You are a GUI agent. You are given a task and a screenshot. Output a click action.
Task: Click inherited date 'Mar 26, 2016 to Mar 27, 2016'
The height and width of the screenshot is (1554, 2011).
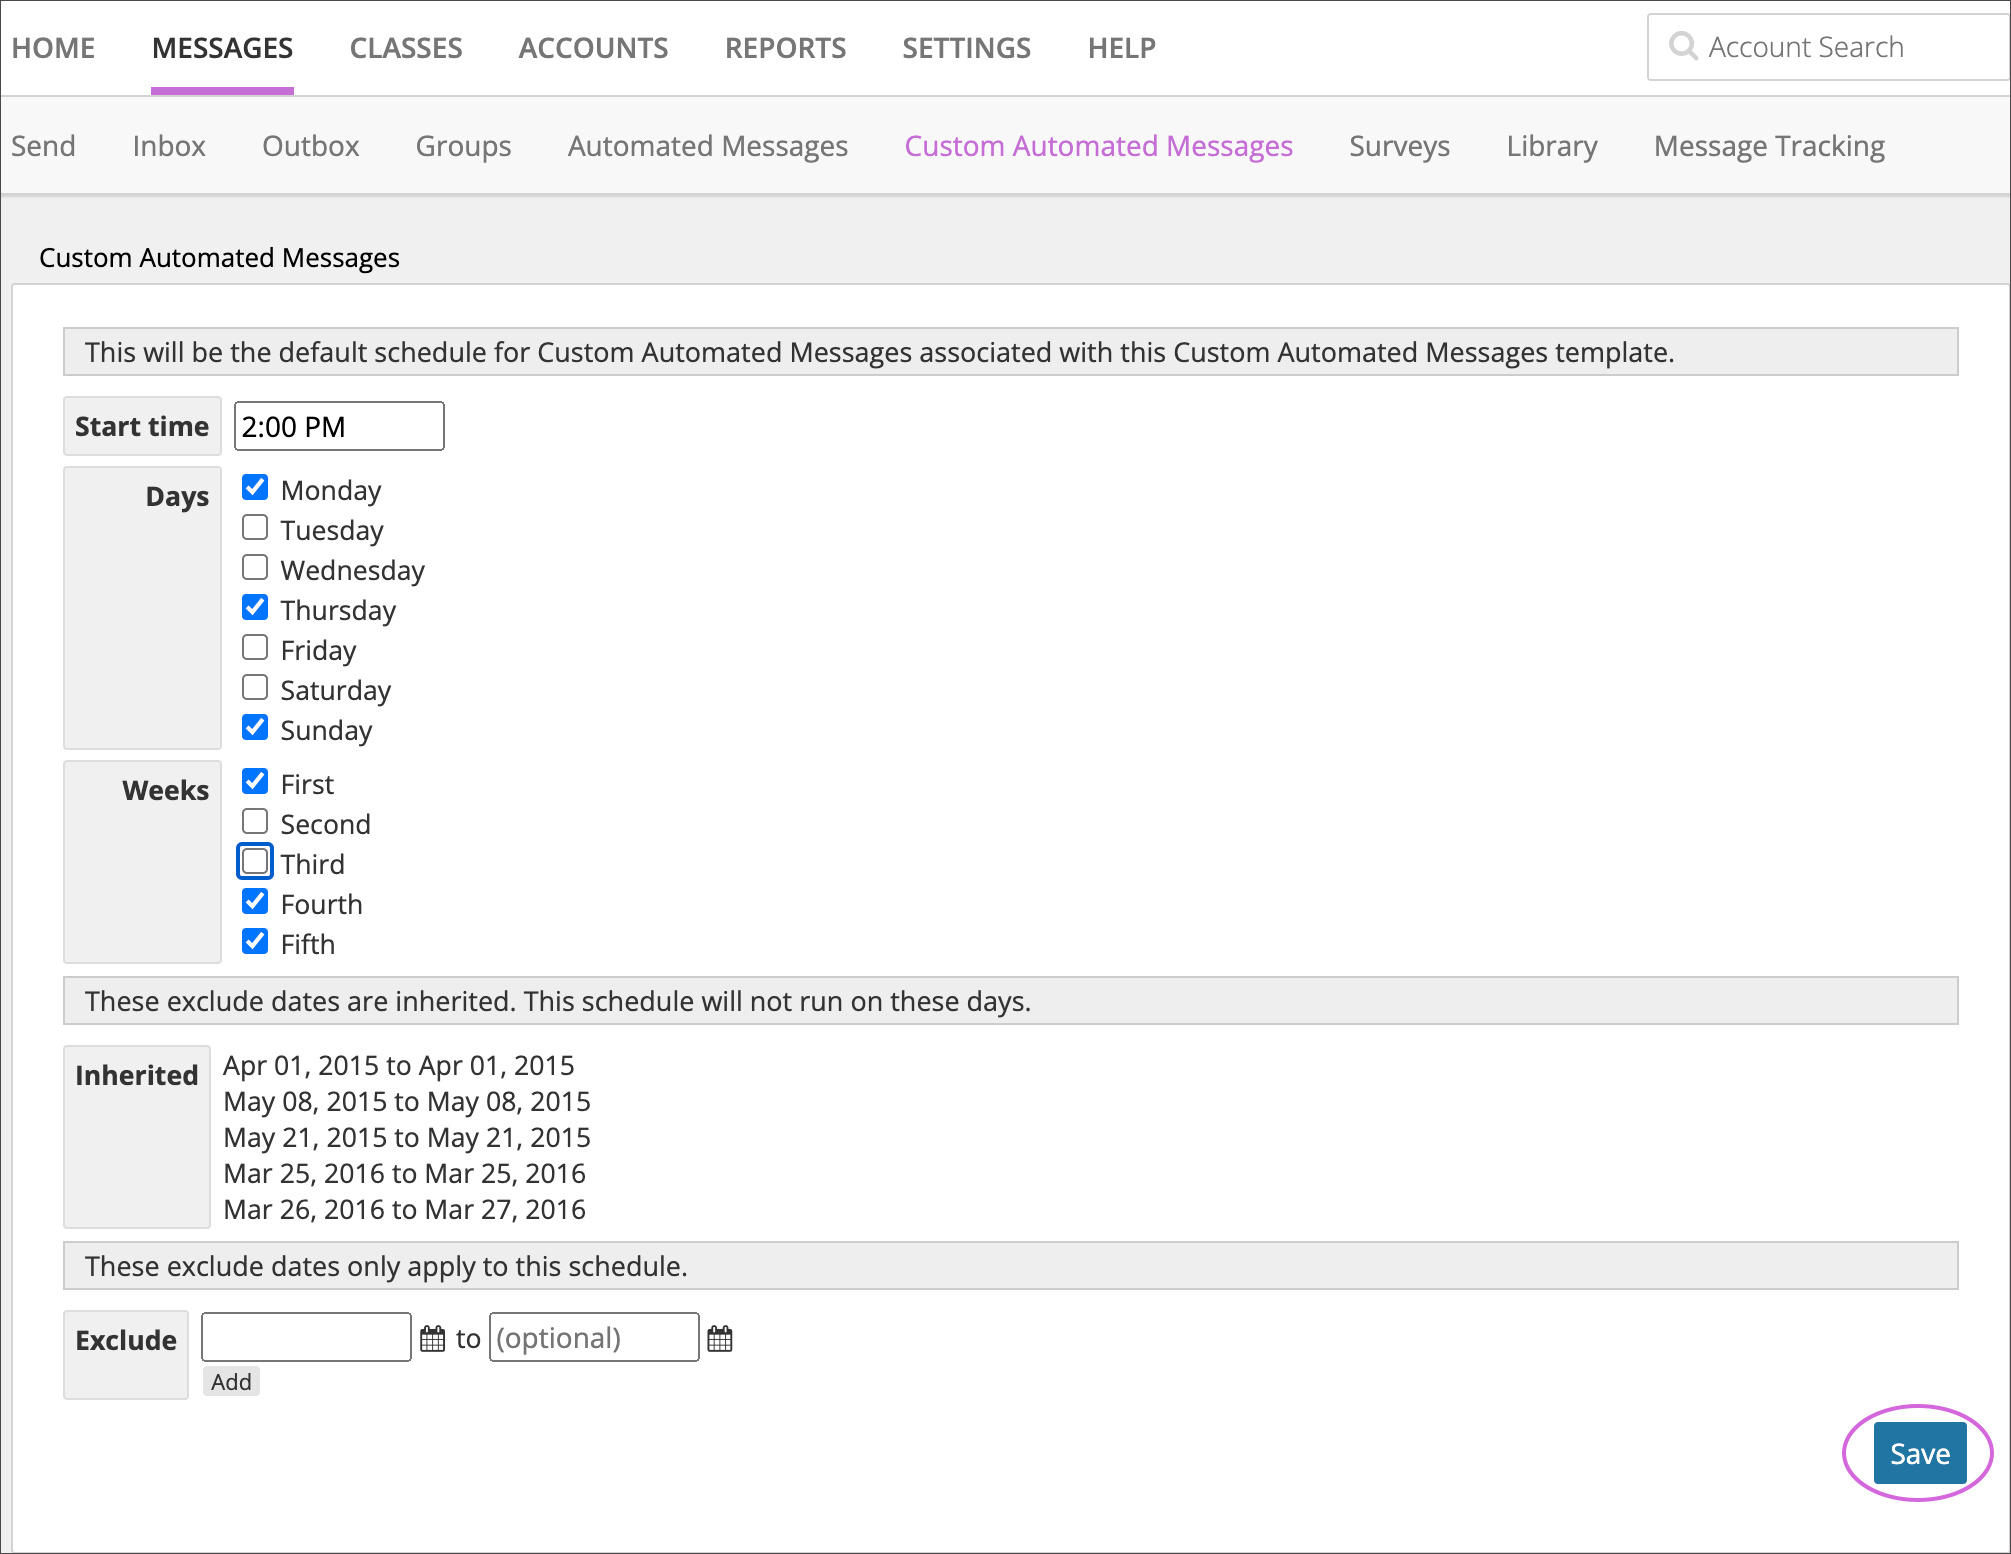coord(404,1209)
